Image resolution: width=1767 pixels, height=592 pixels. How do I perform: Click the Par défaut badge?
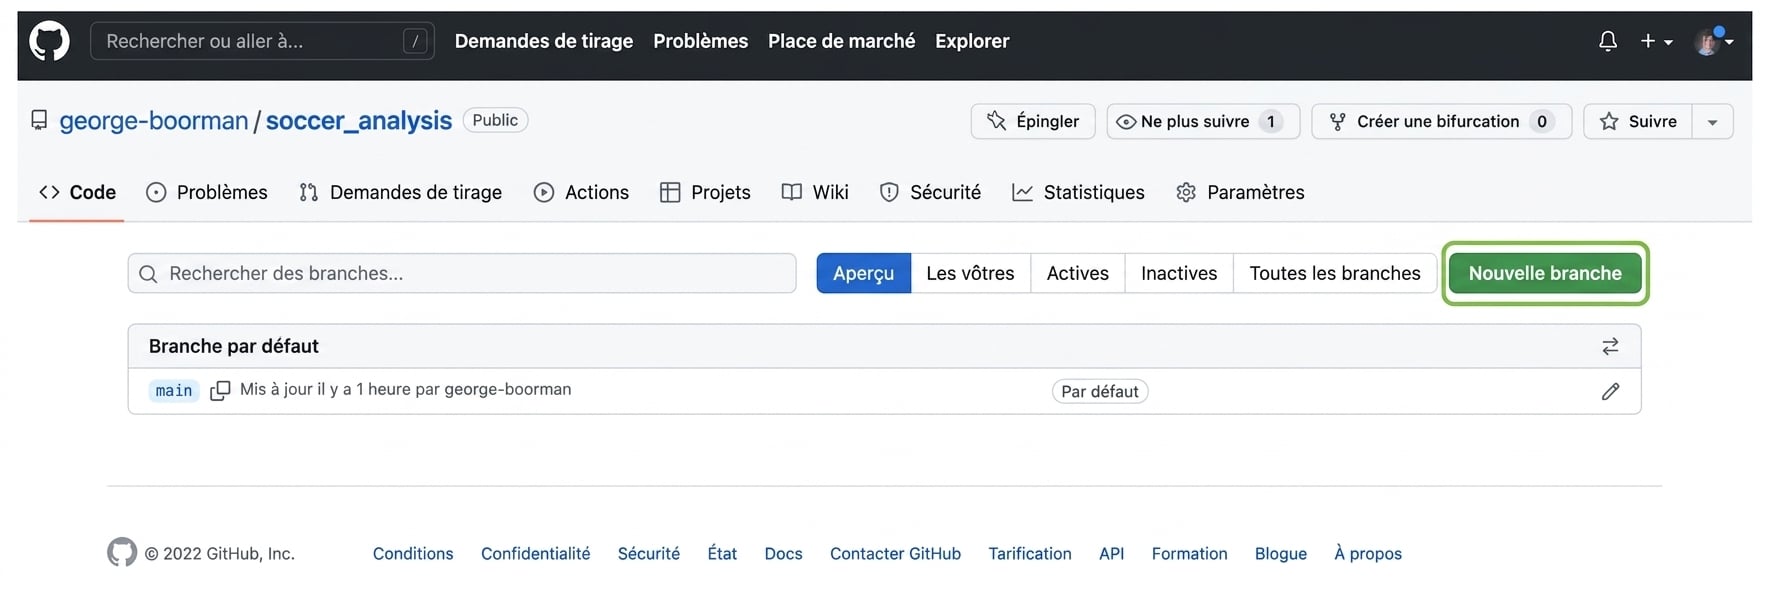point(1100,391)
